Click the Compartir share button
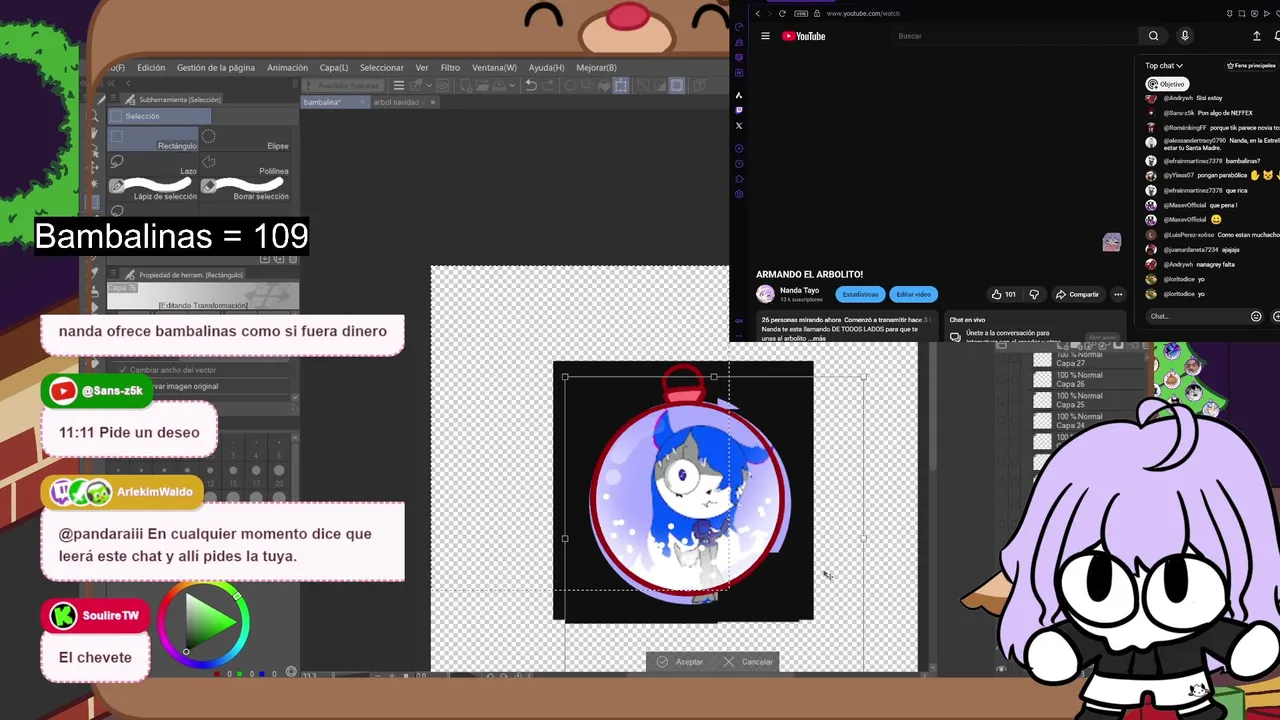Viewport: 1280px width, 720px height. pos(1077,294)
